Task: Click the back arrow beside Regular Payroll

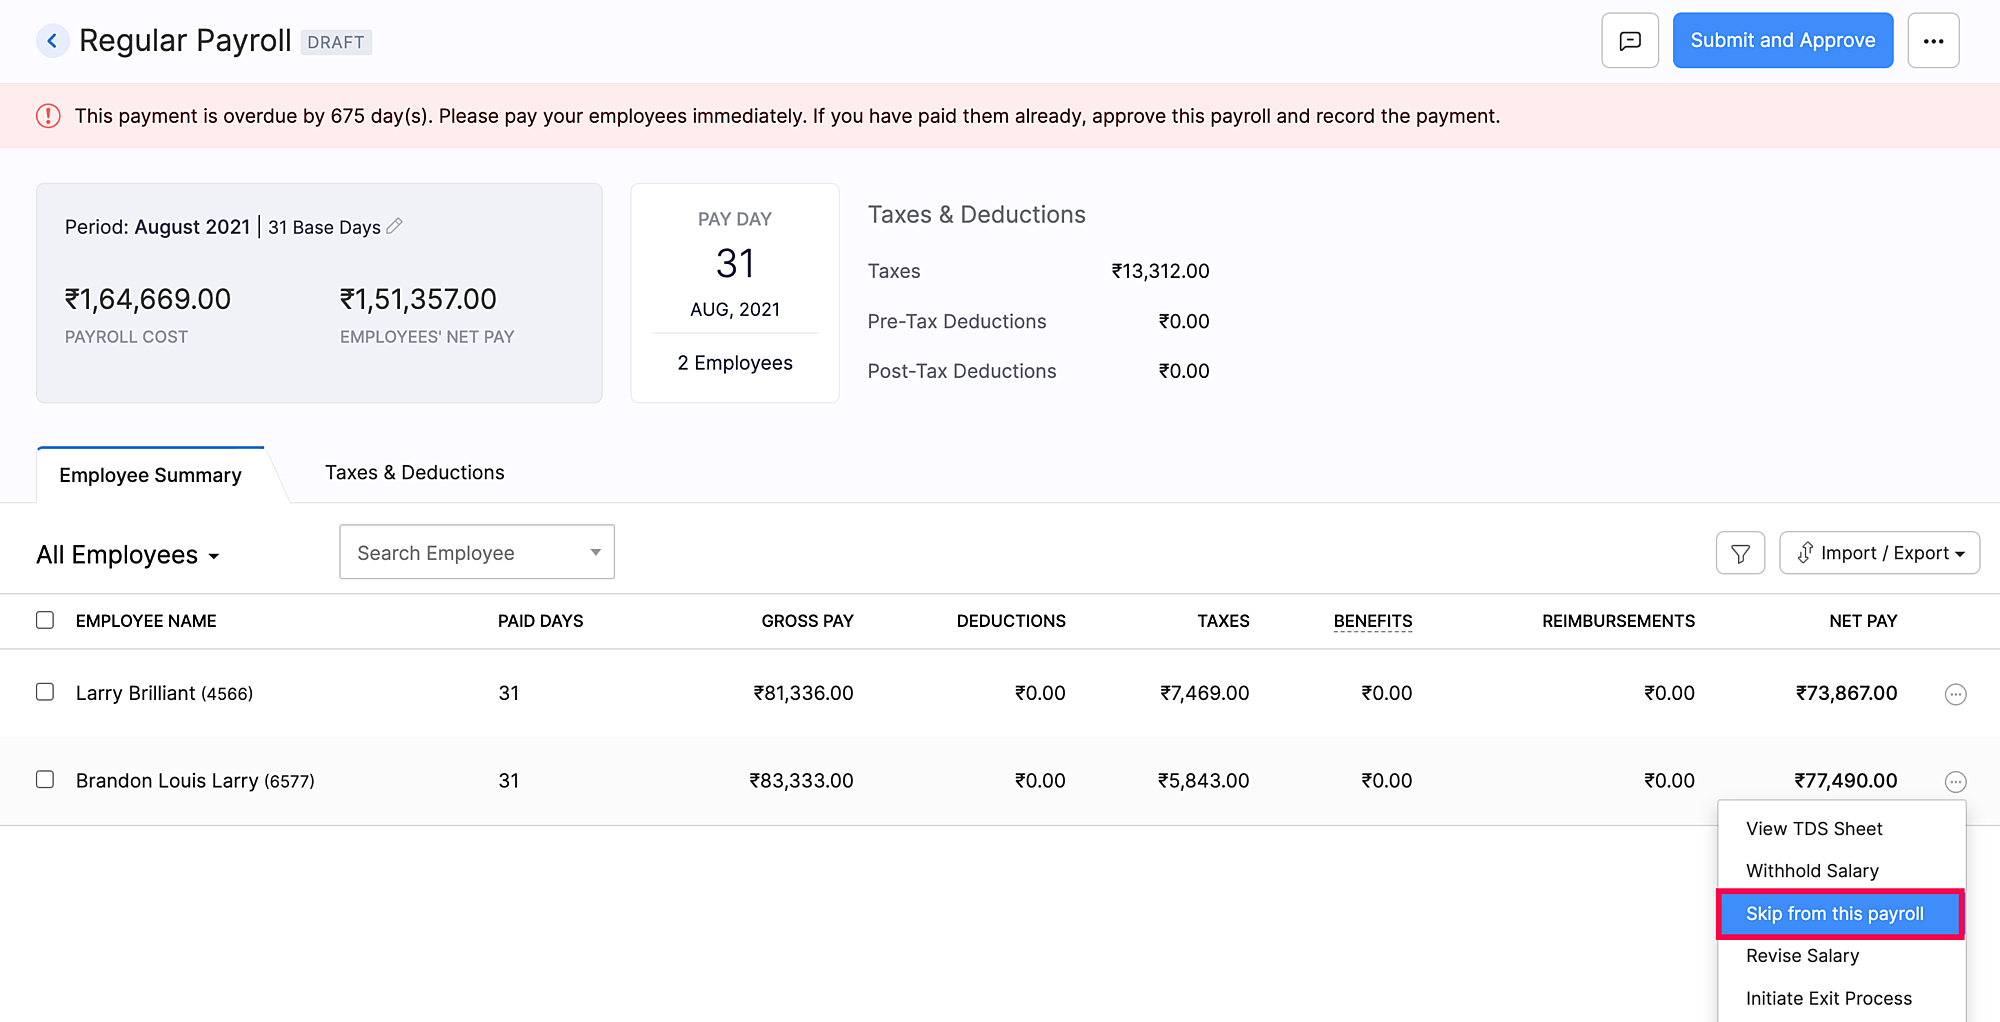Action: click(52, 41)
